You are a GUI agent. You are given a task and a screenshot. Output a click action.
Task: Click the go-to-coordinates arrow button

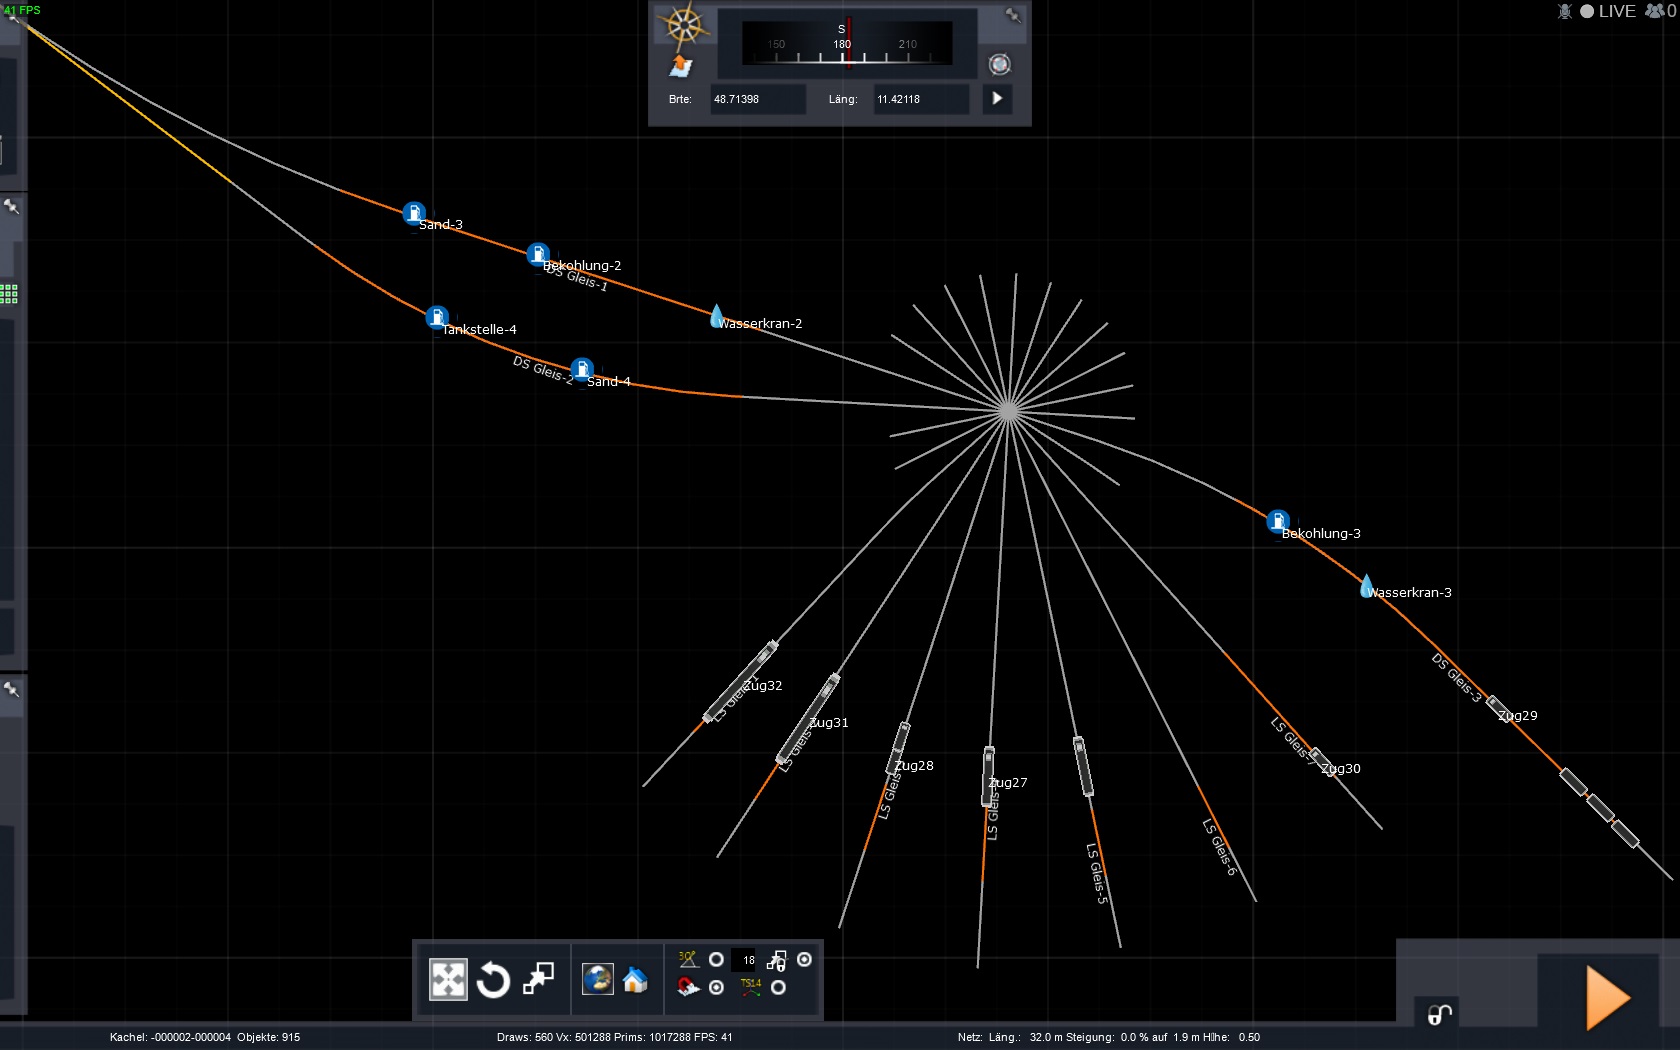click(997, 99)
